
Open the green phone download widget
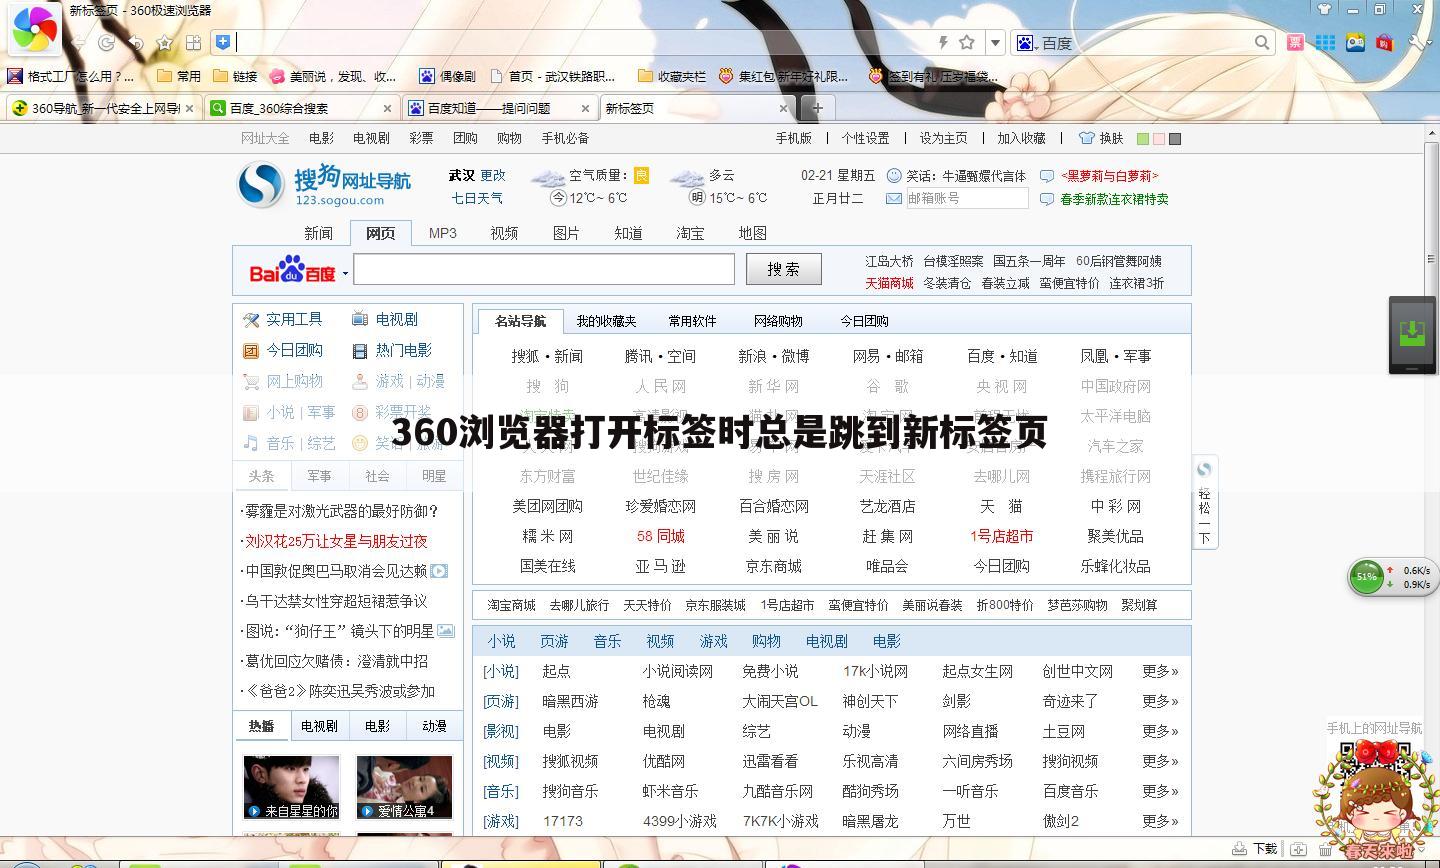click(1413, 334)
